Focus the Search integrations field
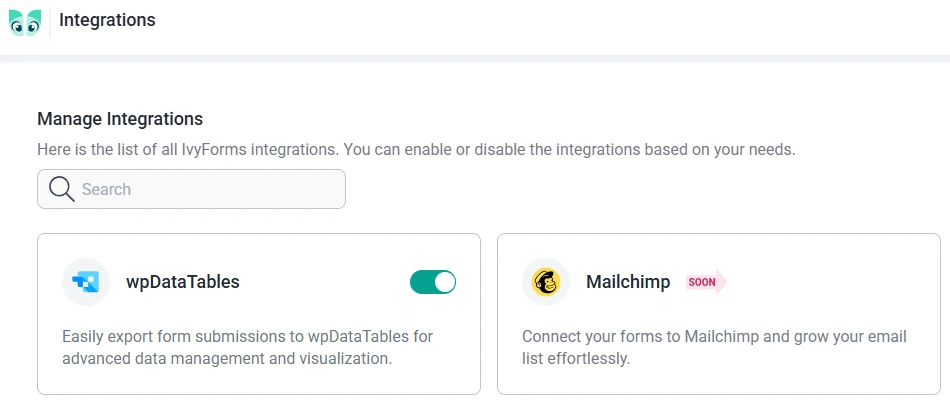 pyautogui.click(x=200, y=189)
